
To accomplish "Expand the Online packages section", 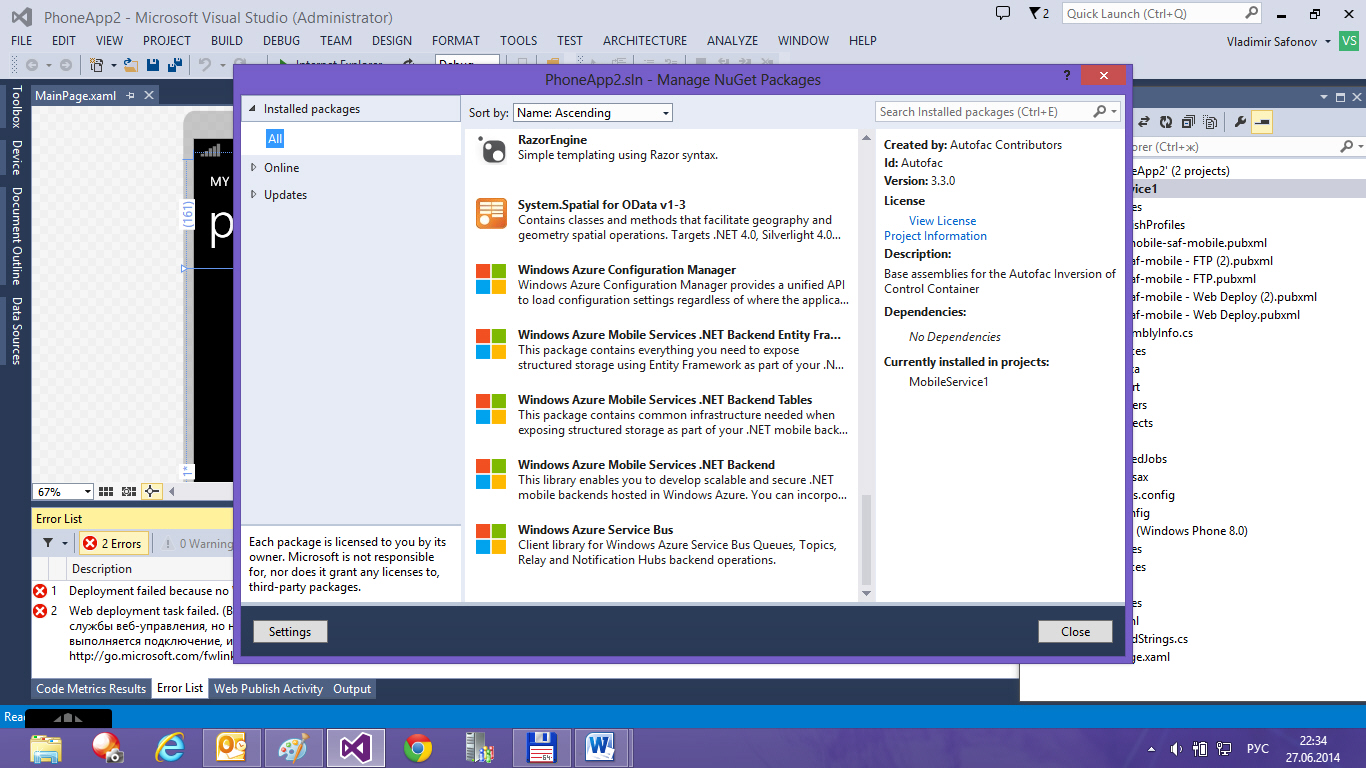I will click(253, 167).
